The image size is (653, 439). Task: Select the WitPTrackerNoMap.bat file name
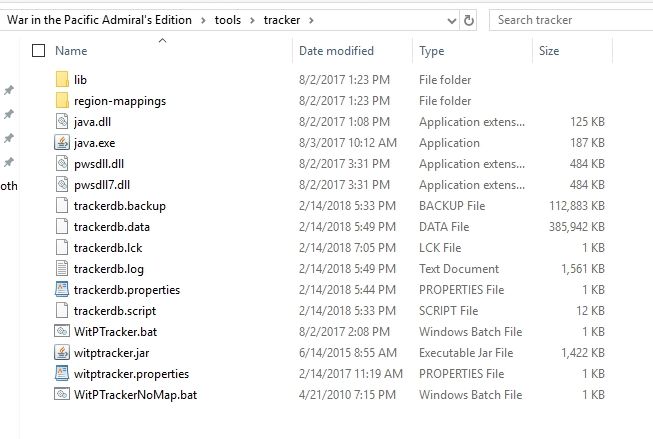coord(136,394)
